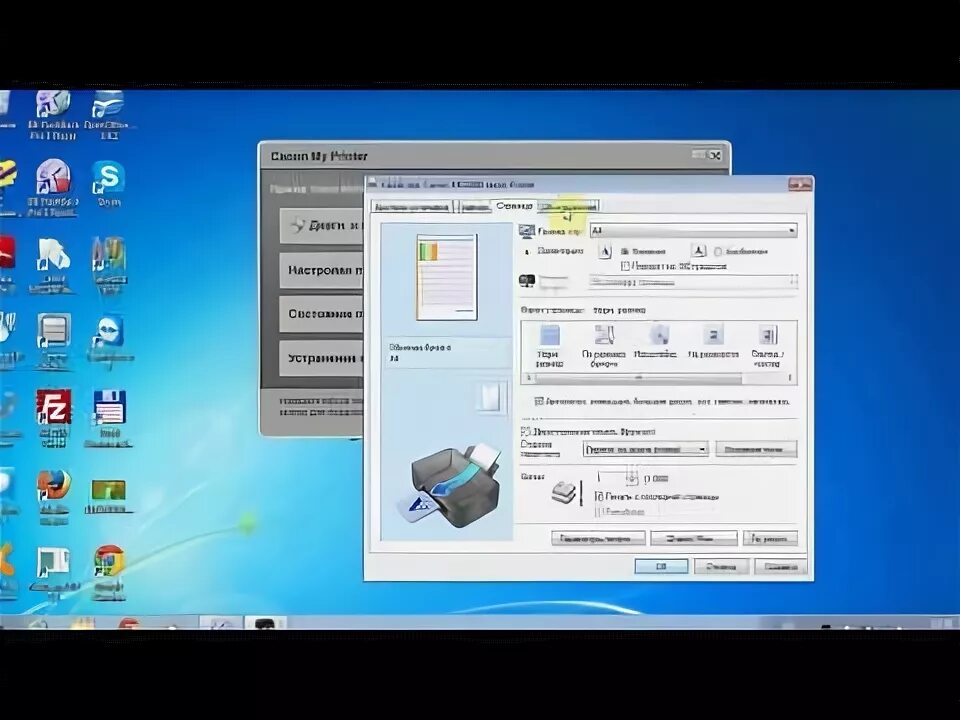Click the Cancel button next to OK
The image size is (960, 720).
pyautogui.click(x=721, y=566)
